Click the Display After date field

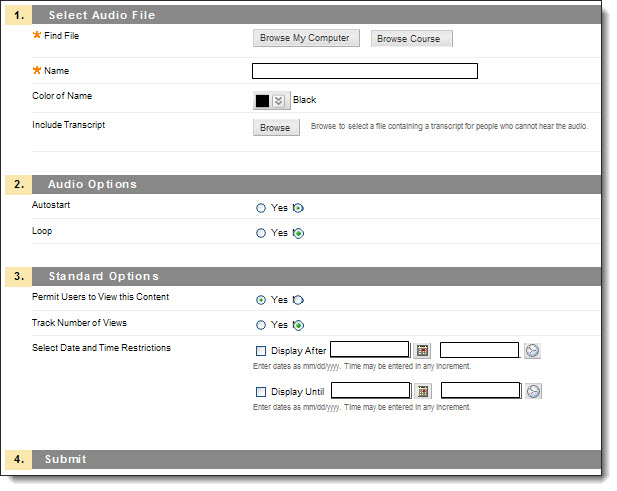pos(369,349)
